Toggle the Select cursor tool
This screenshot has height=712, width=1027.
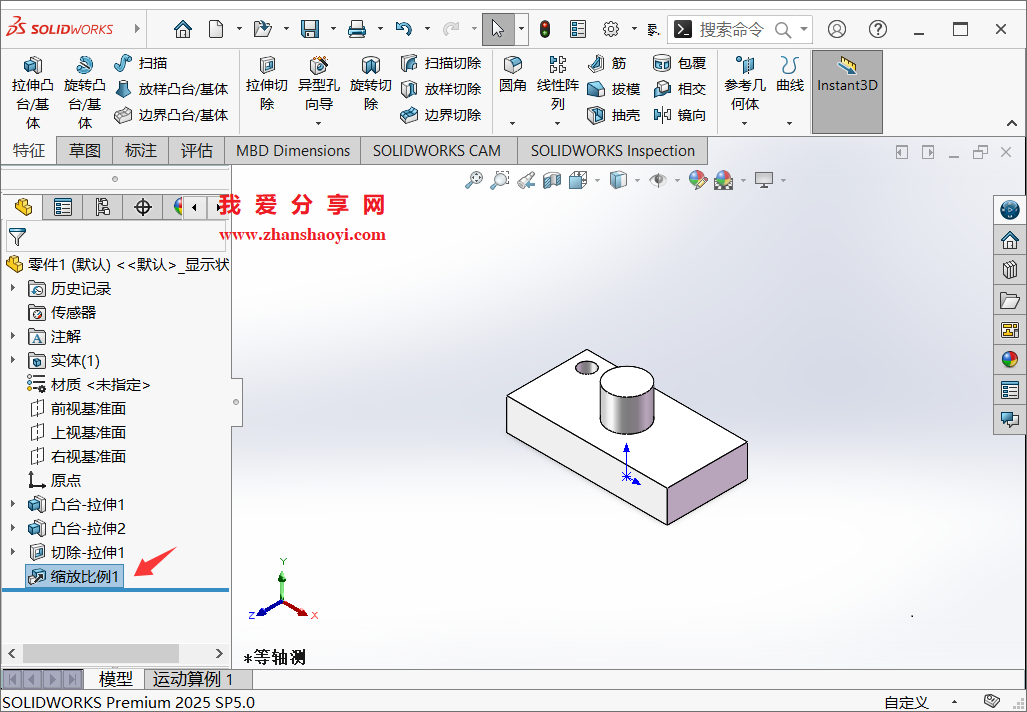(x=498, y=29)
